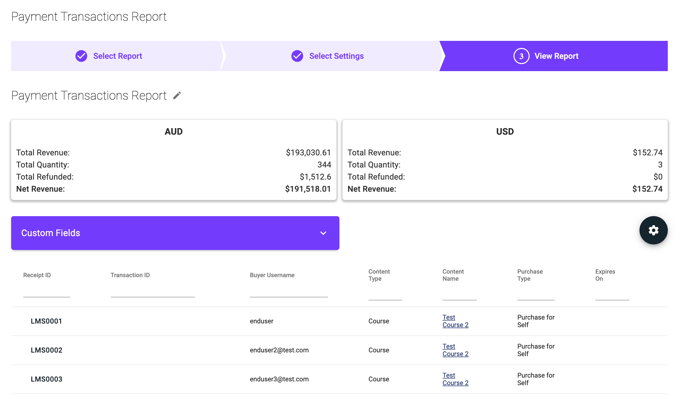Image resolution: width=688 pixels, height=399 pixels.
Task: Click the Purchase Type column header
Action: [x=530, y=275]
